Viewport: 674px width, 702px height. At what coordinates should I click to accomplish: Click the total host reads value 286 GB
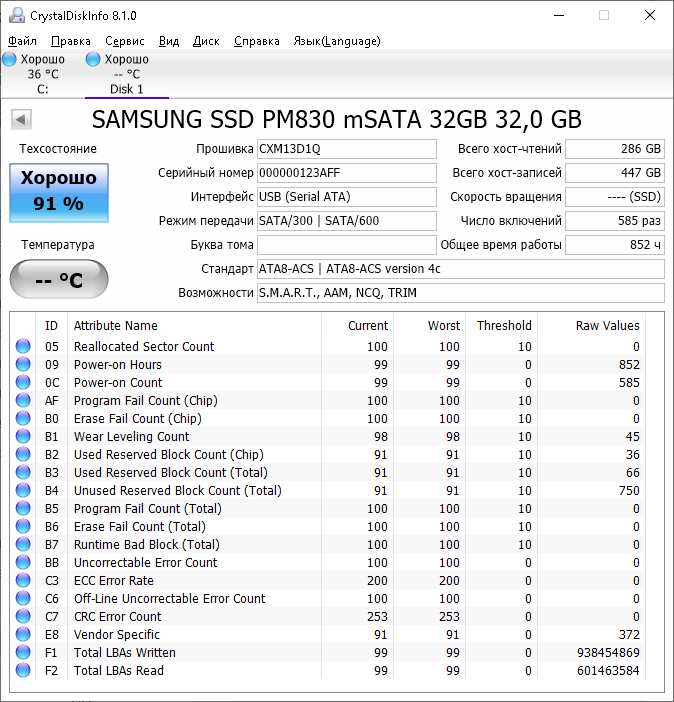[x=614, y=149]
